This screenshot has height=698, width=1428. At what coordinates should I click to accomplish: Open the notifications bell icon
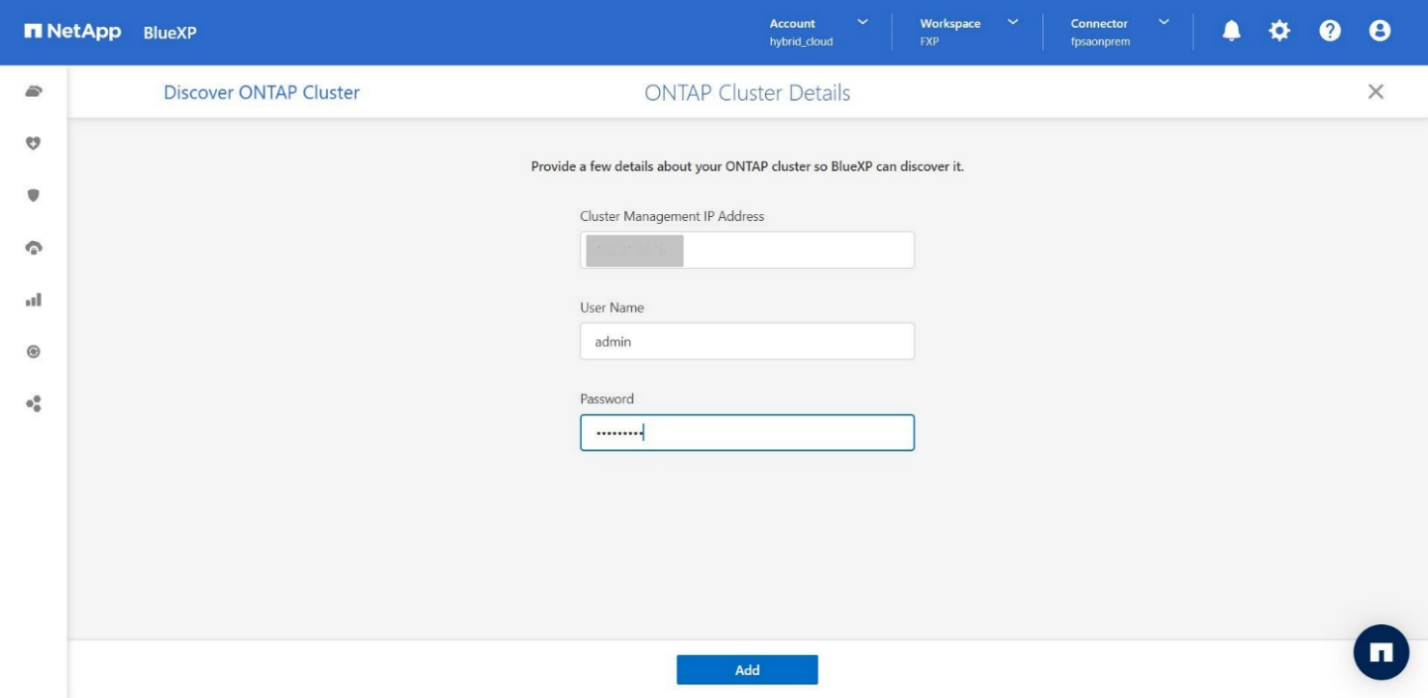point(1232,32)
